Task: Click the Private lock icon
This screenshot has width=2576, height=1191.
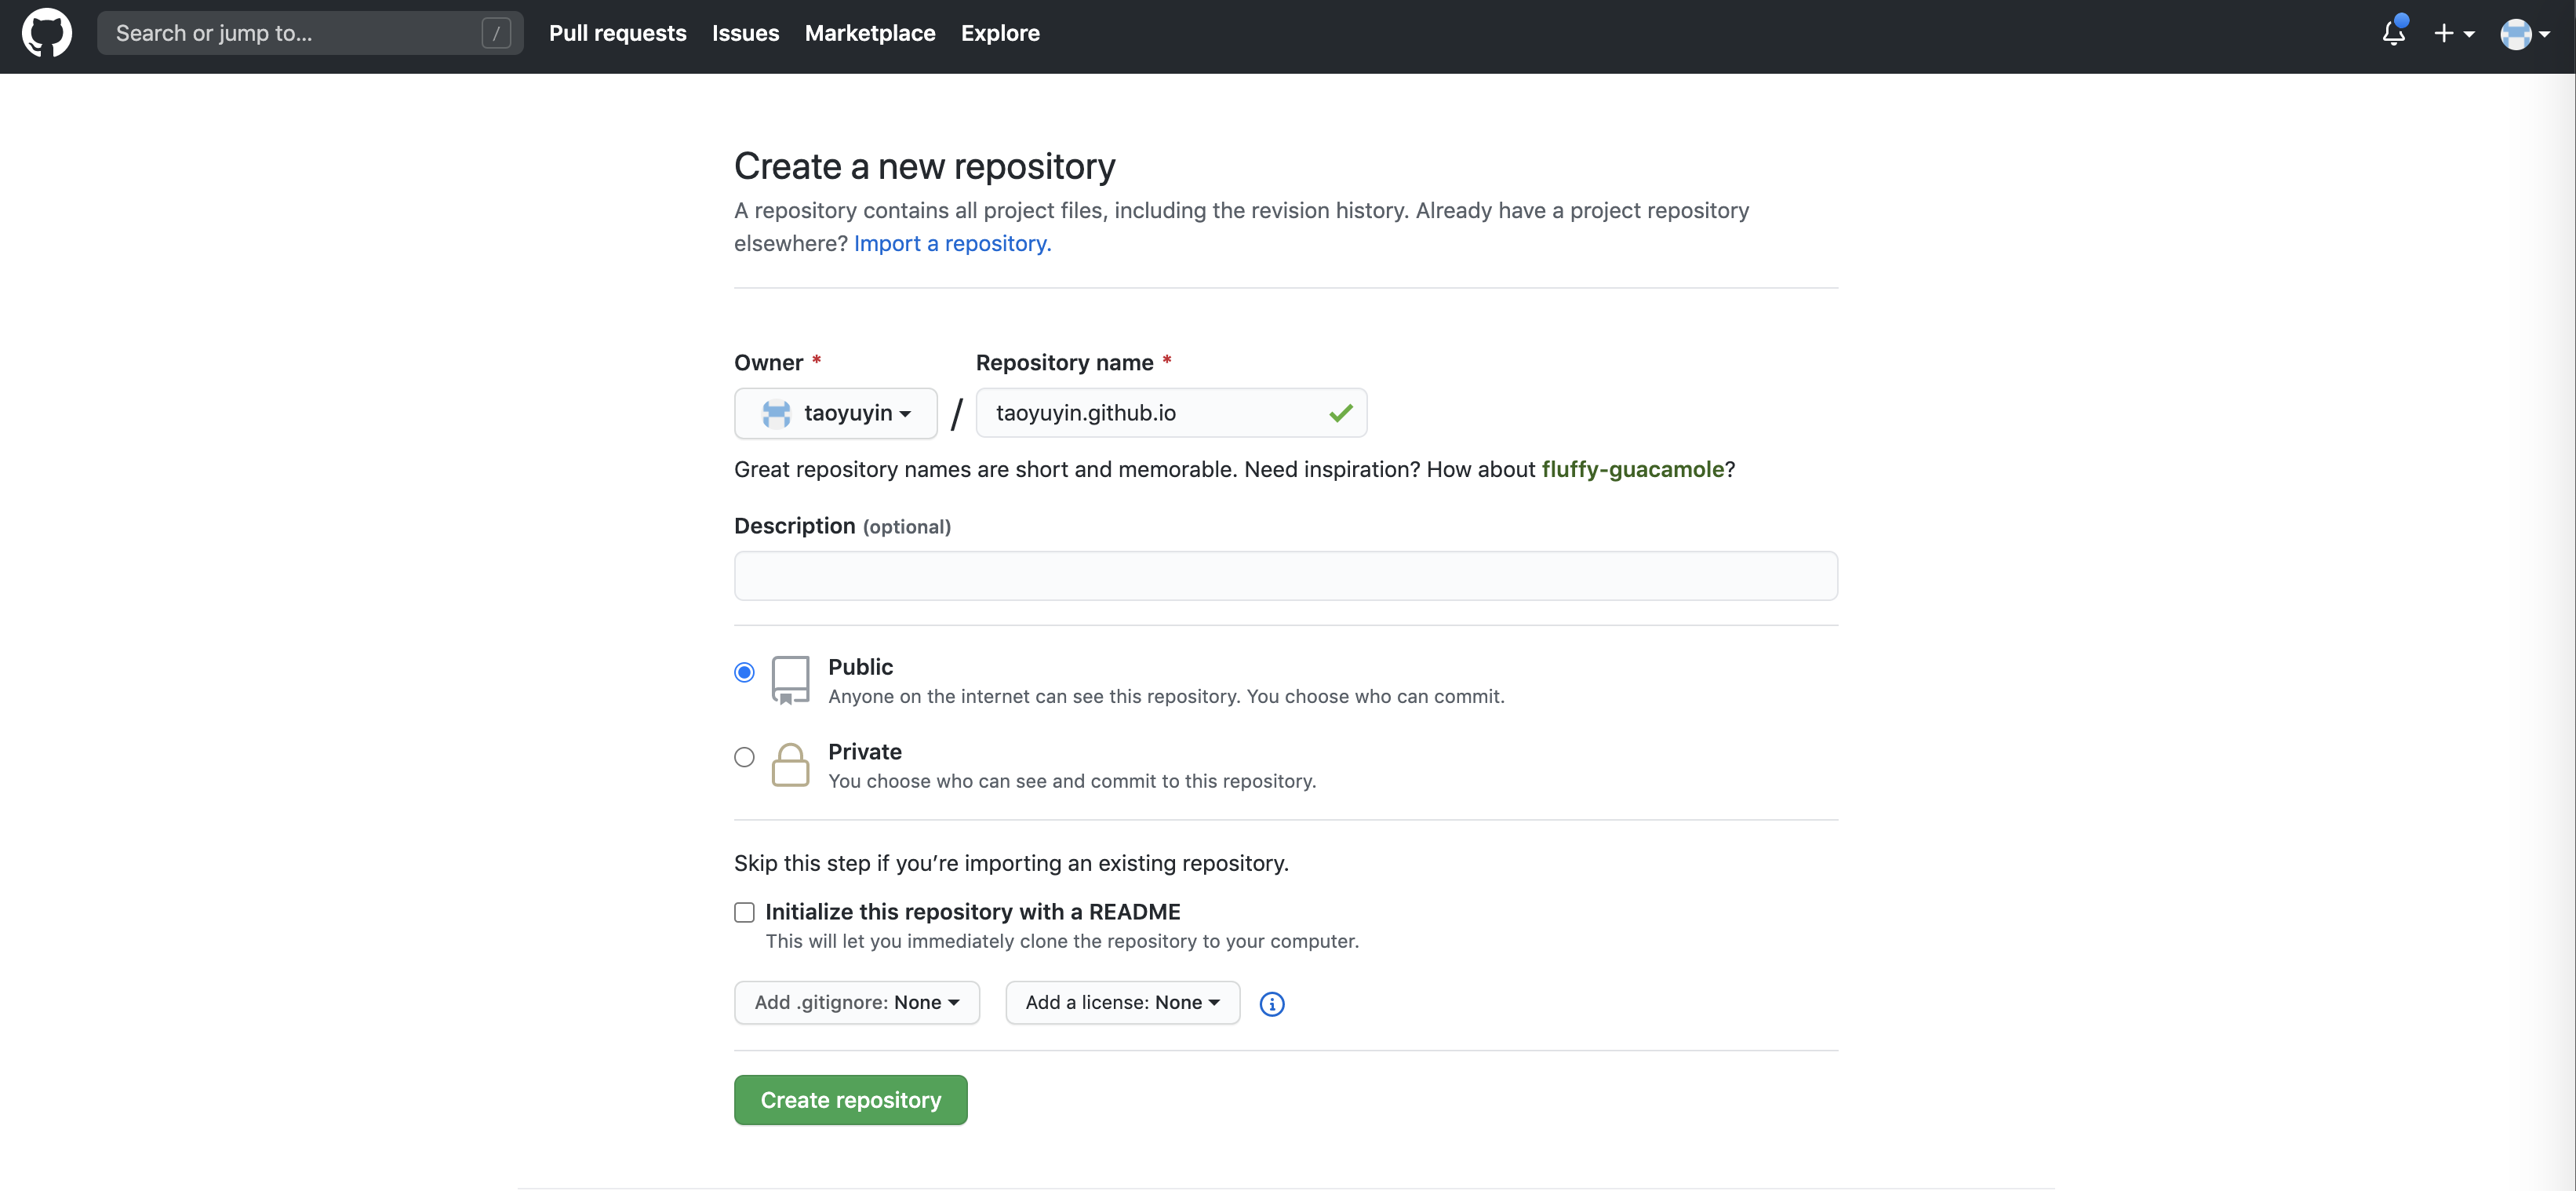Action: [x=790, y=765]
